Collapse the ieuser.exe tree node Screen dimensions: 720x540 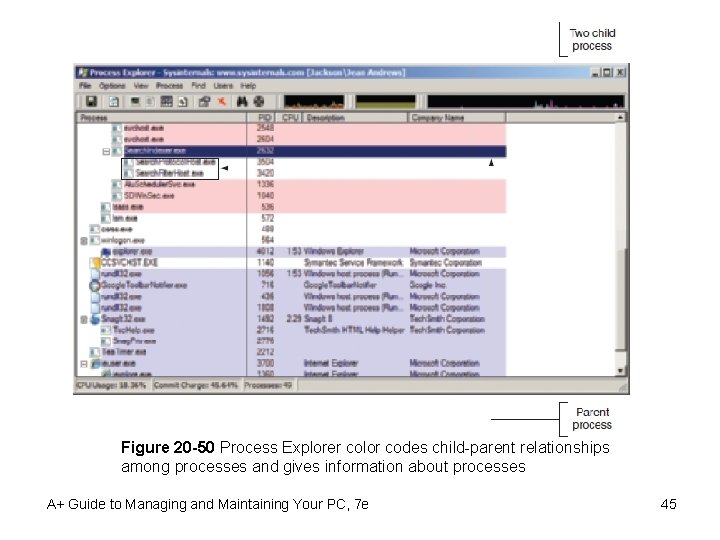tap(84, 364)
